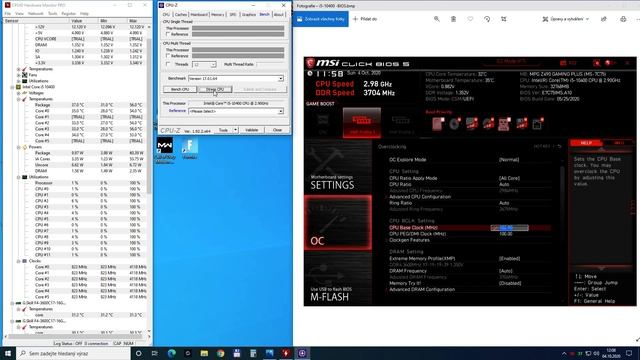Viewport: 640px width, 360px height.
Task: Open the Calculator icon on the taskbar
Action: tap(253, 353)
